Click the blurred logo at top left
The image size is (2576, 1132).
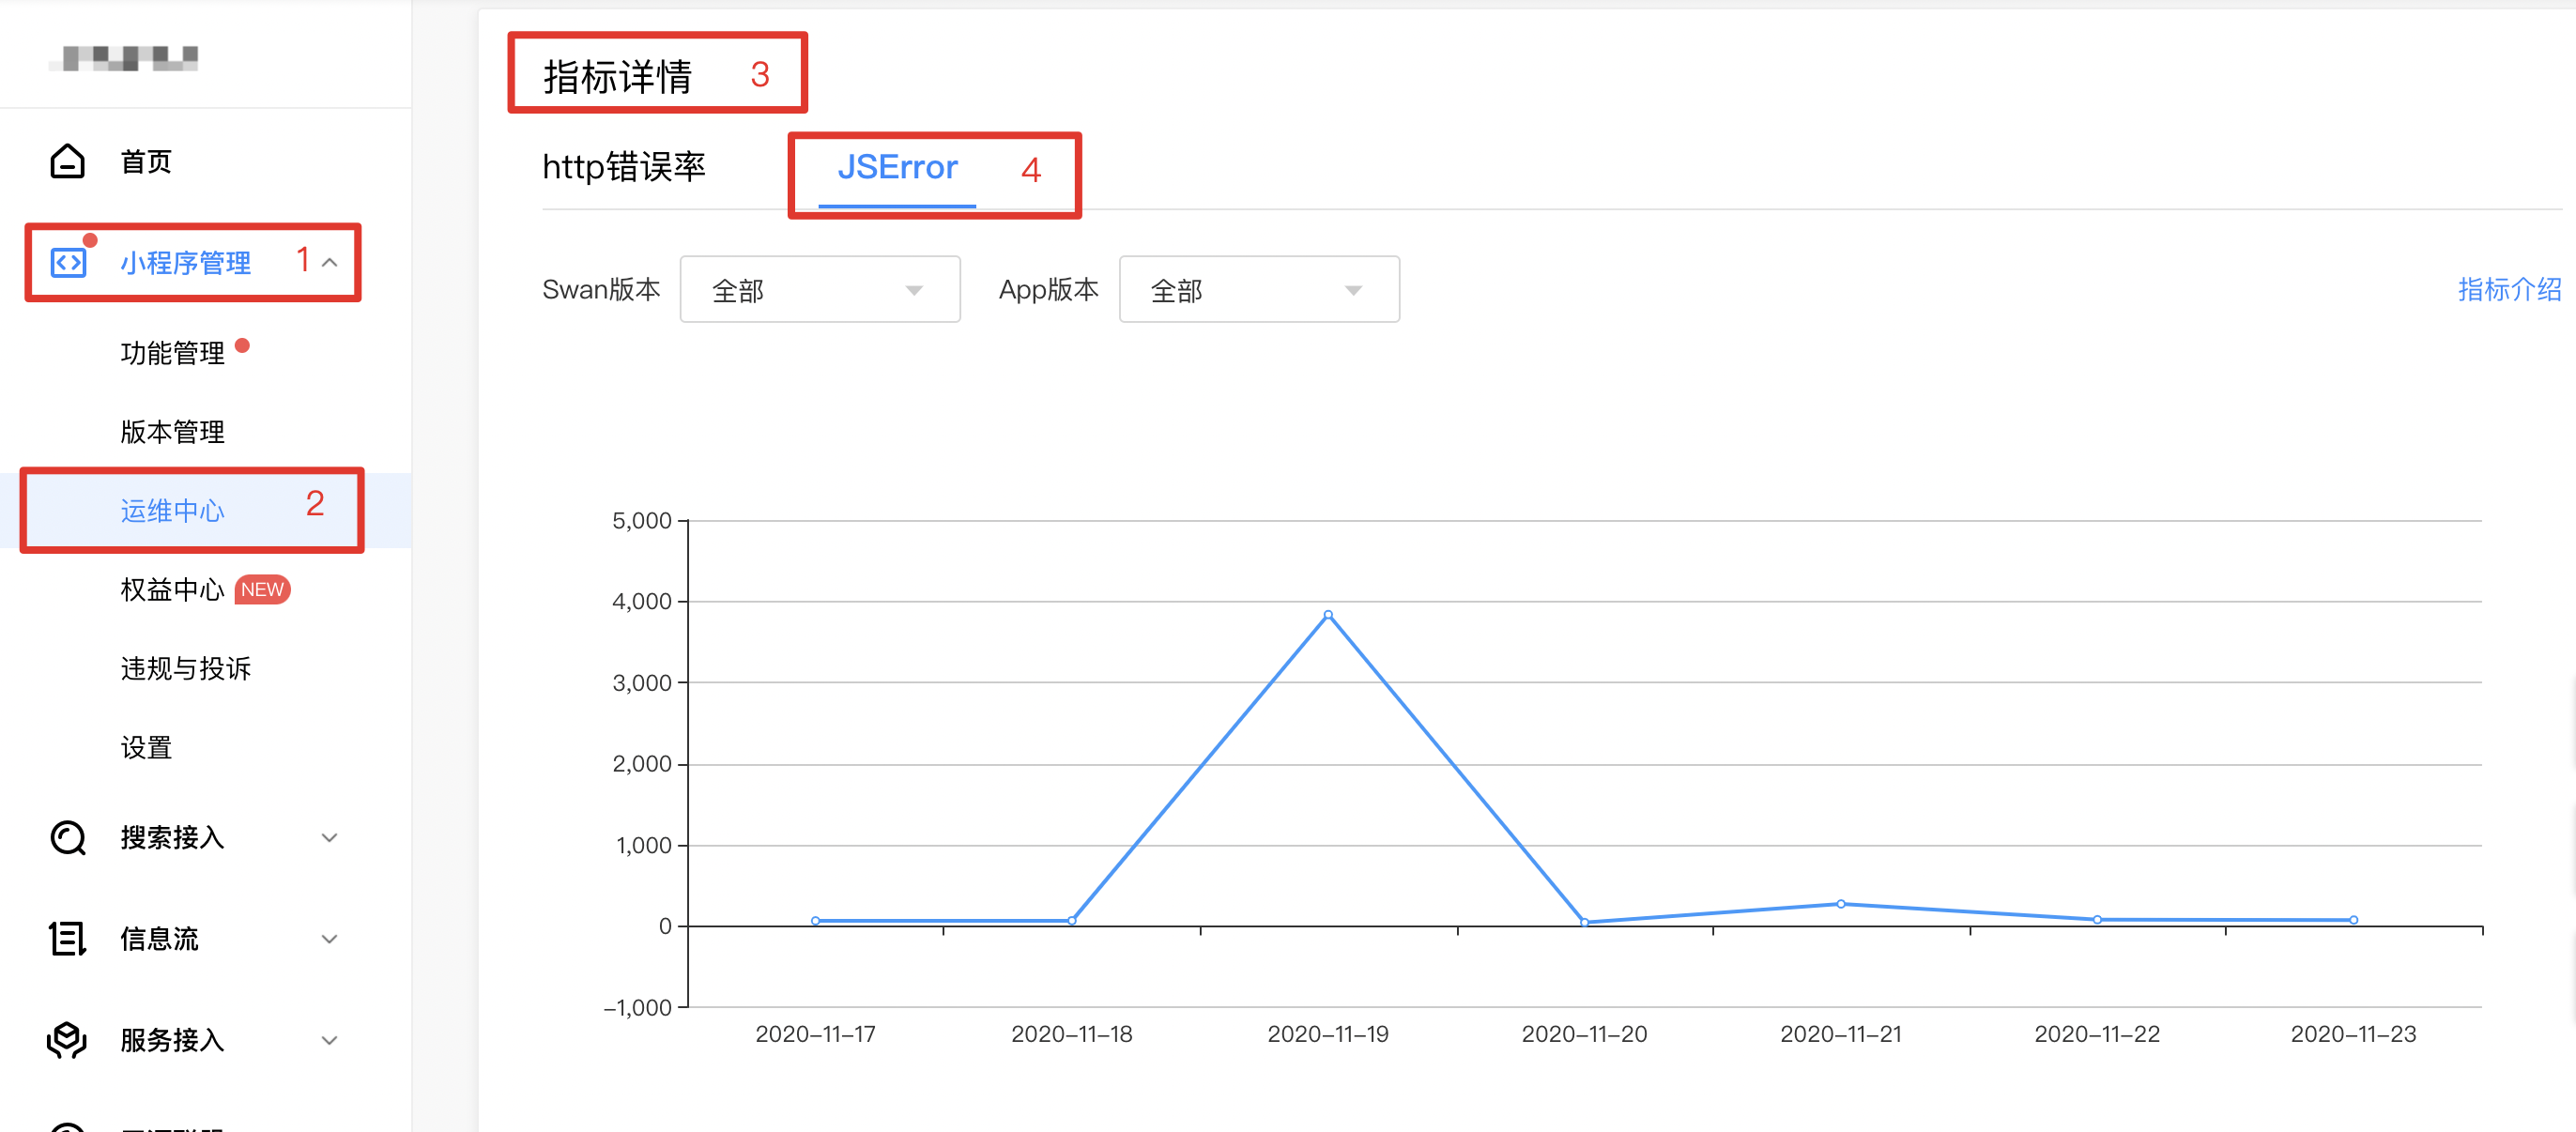124,59
